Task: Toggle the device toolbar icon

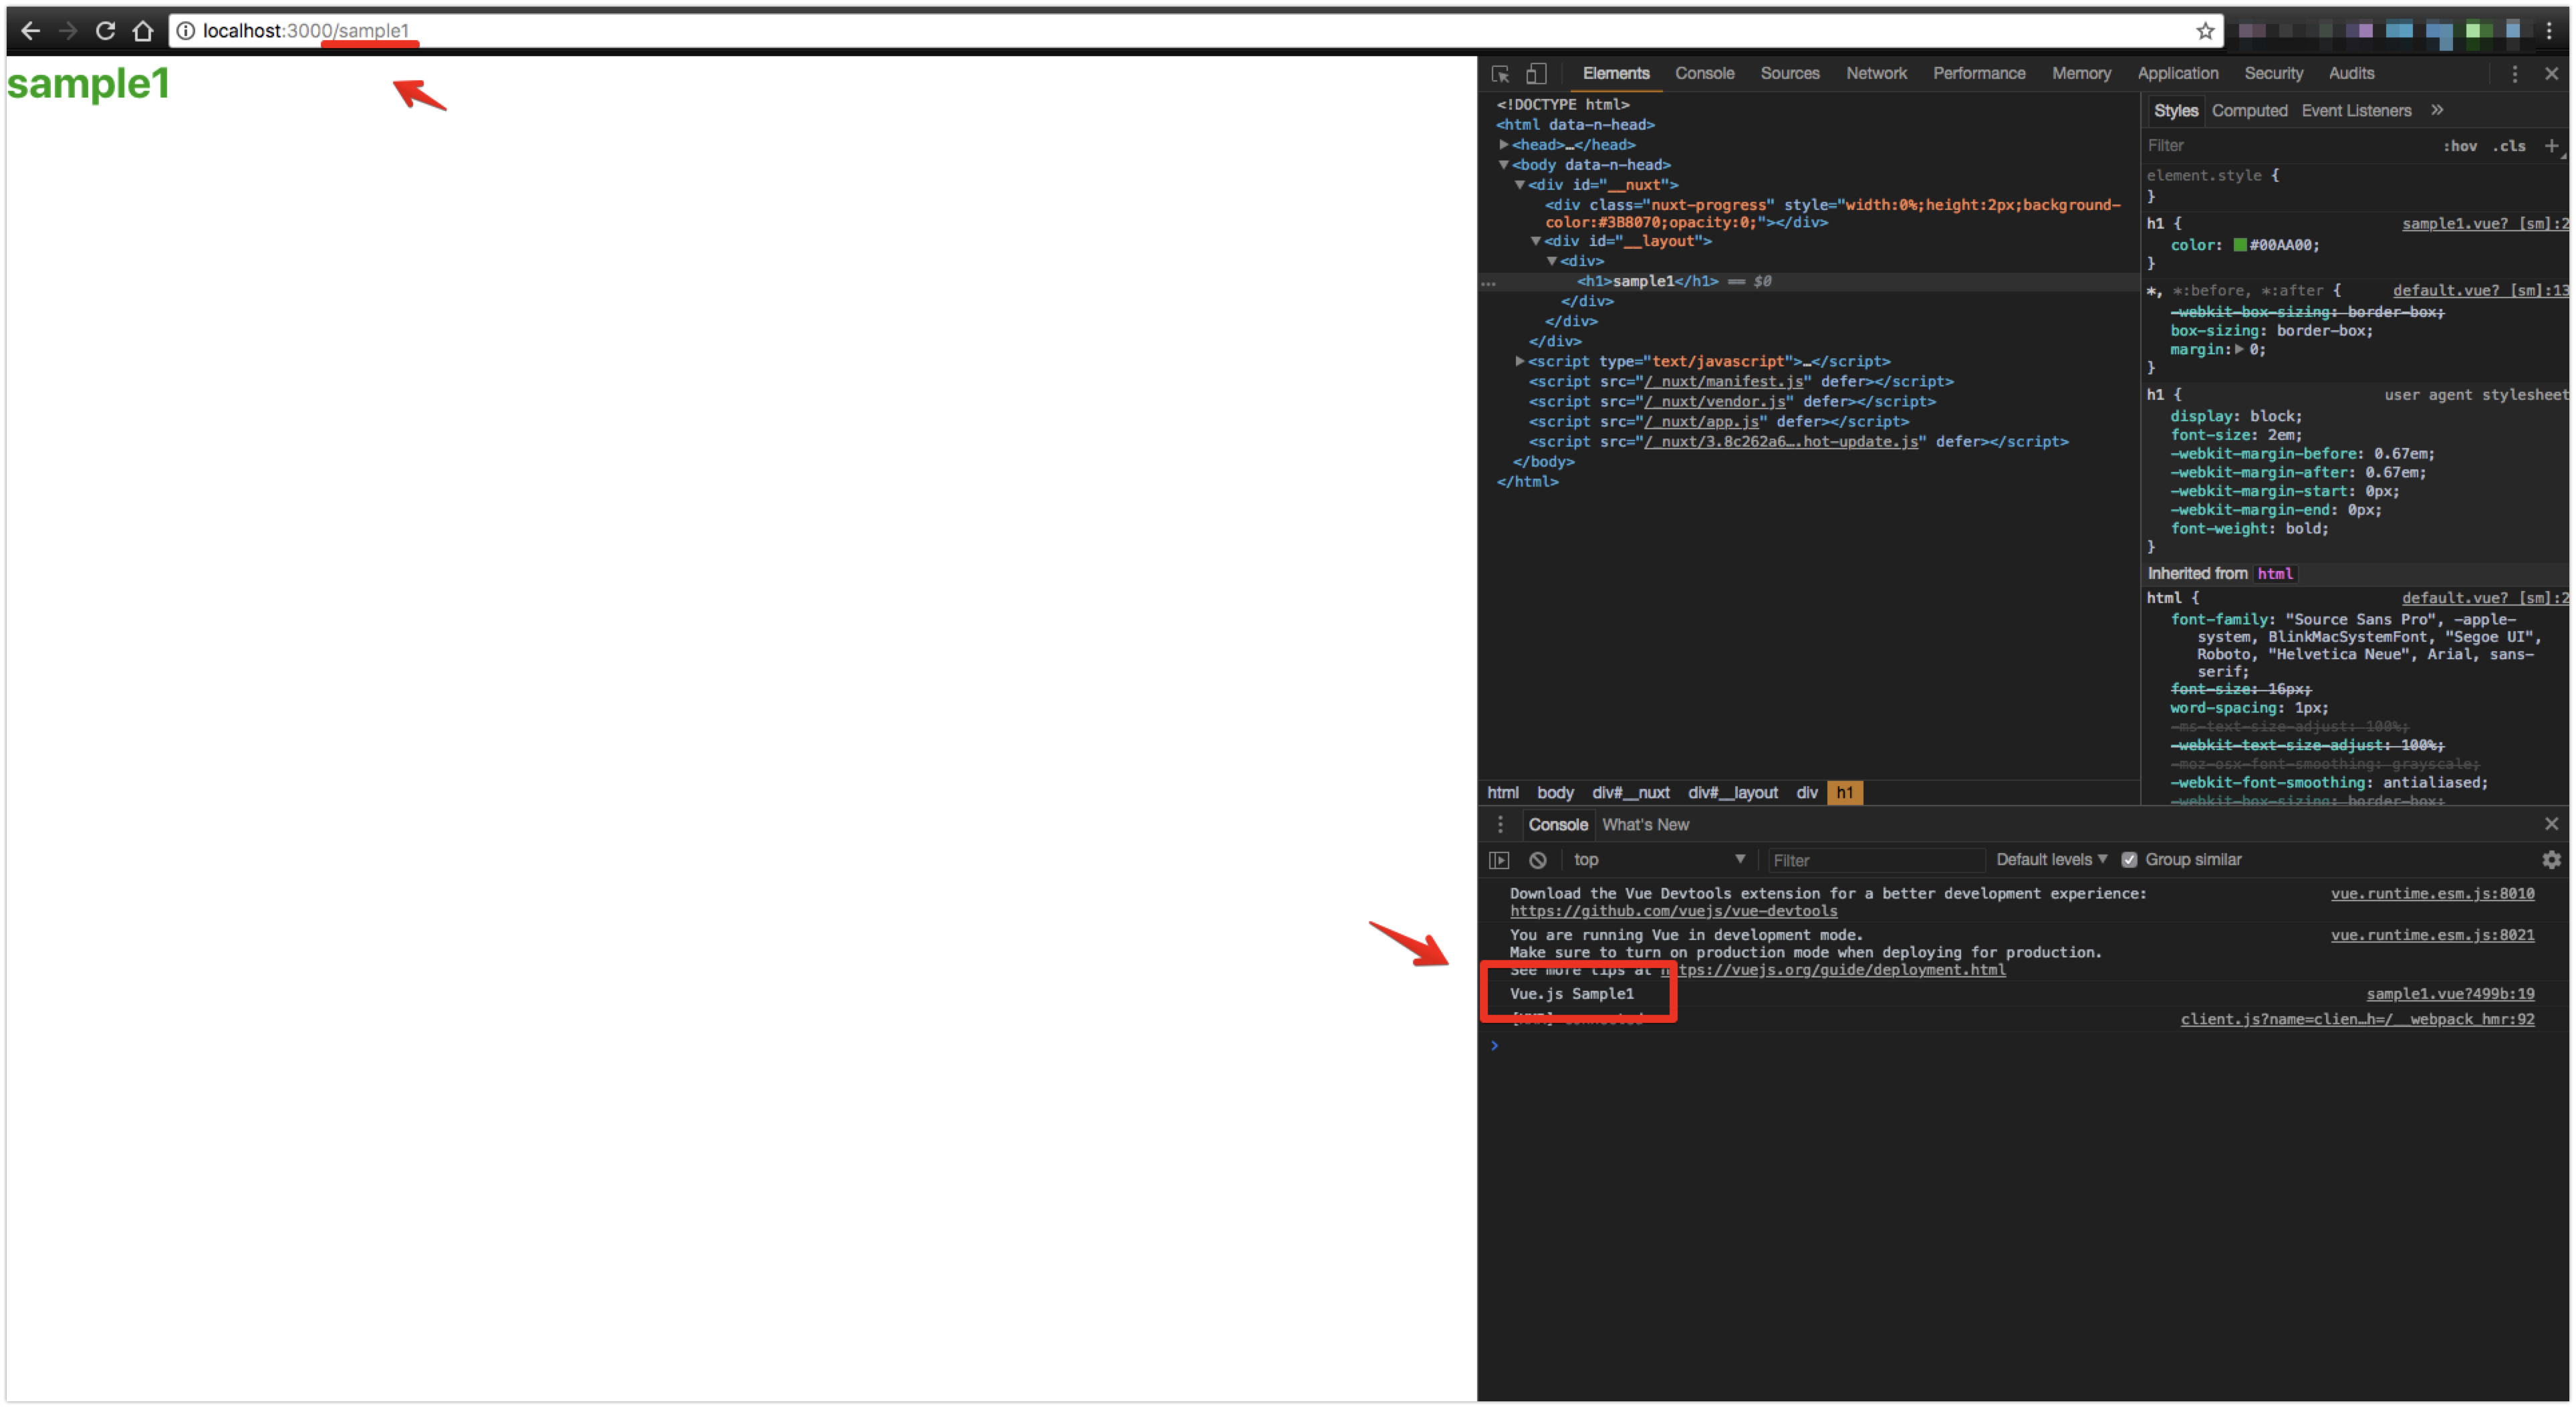Action: tap(1536, 74)
